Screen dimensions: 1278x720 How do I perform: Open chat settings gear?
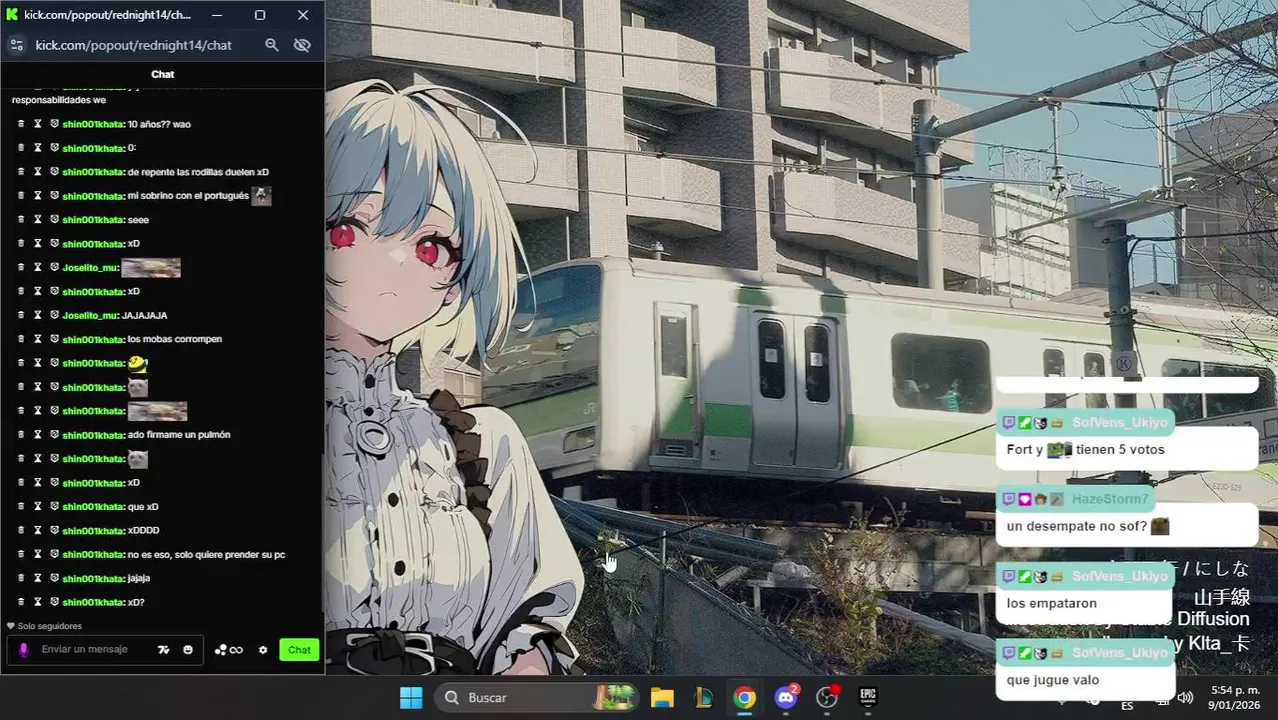click(263, 650)
